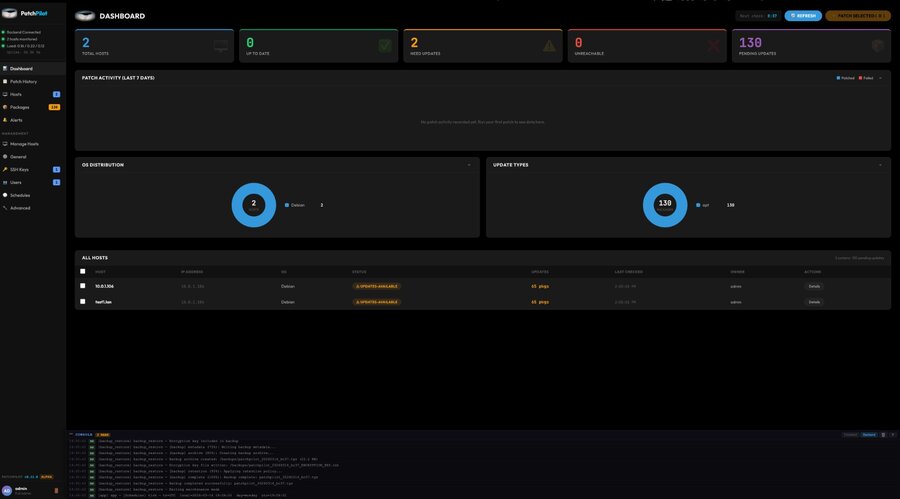Collapse the OS Distribution panel
The height and width of the screenshot is (499, 900).
pyautogui.click(x=469, y=165)
